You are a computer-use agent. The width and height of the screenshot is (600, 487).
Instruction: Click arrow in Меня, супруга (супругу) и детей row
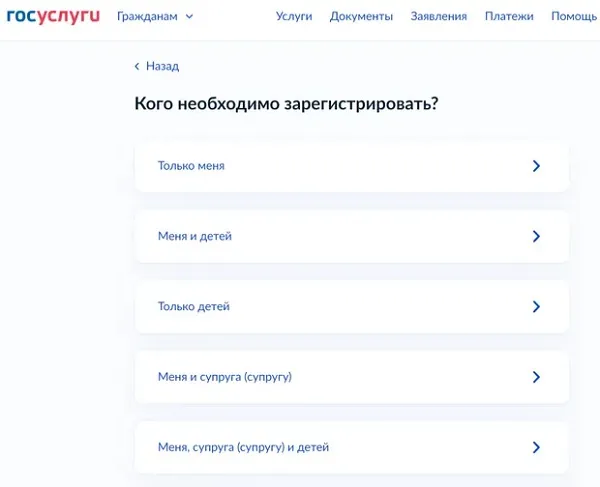click(x=536, y=448)
